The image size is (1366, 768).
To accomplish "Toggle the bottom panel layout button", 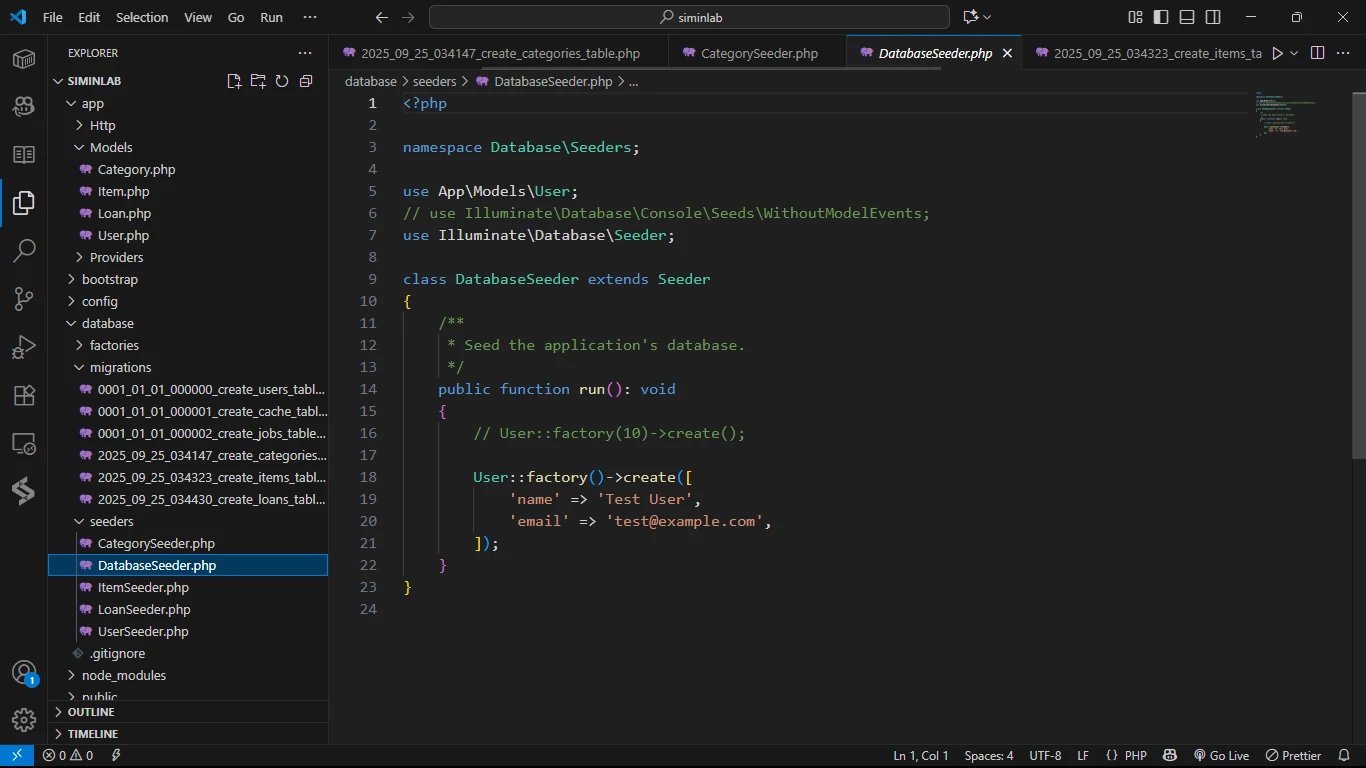I will [1187, 17].
